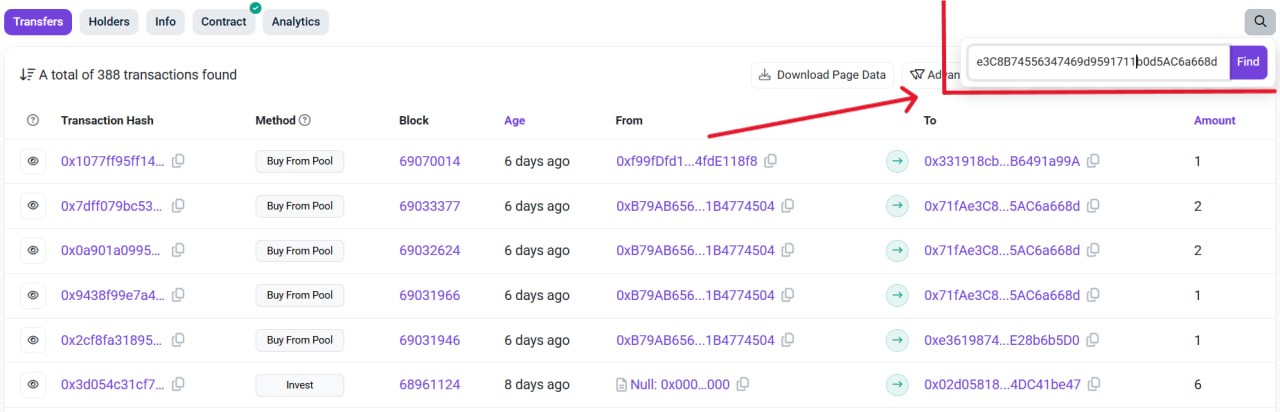Open the Analytics tab
The image size is (1280, 412).
click(296, 21)
